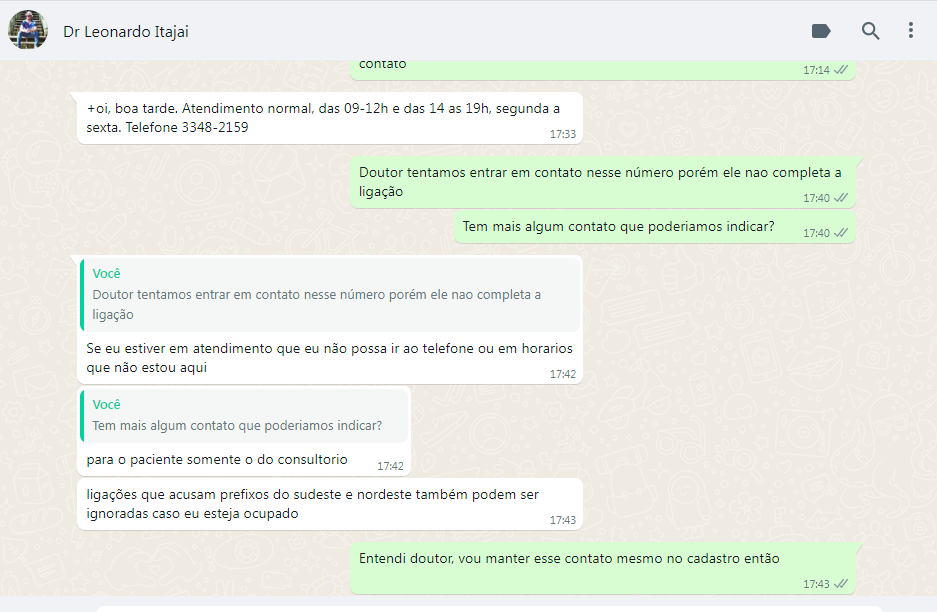Screen dimensions: 937x612
Task: Select message about 'prefixos do sudeste e nordeste'
Action: click(330, 504)
